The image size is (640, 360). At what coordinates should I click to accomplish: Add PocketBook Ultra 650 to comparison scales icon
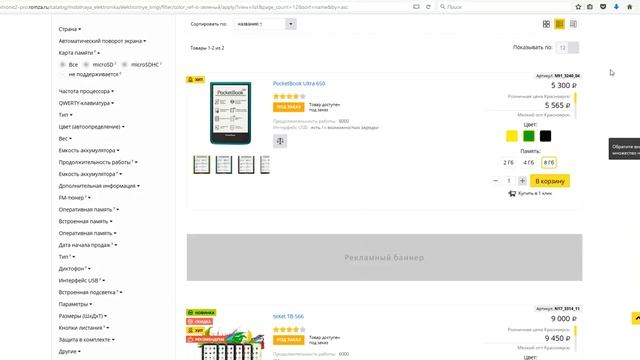[x=280, y=141]
